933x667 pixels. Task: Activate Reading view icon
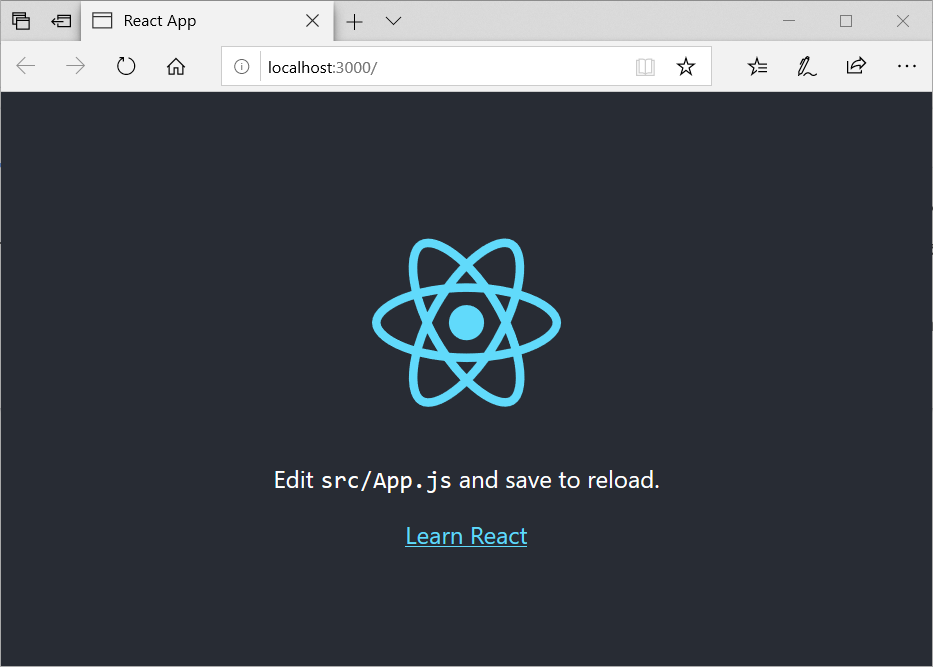645,66
